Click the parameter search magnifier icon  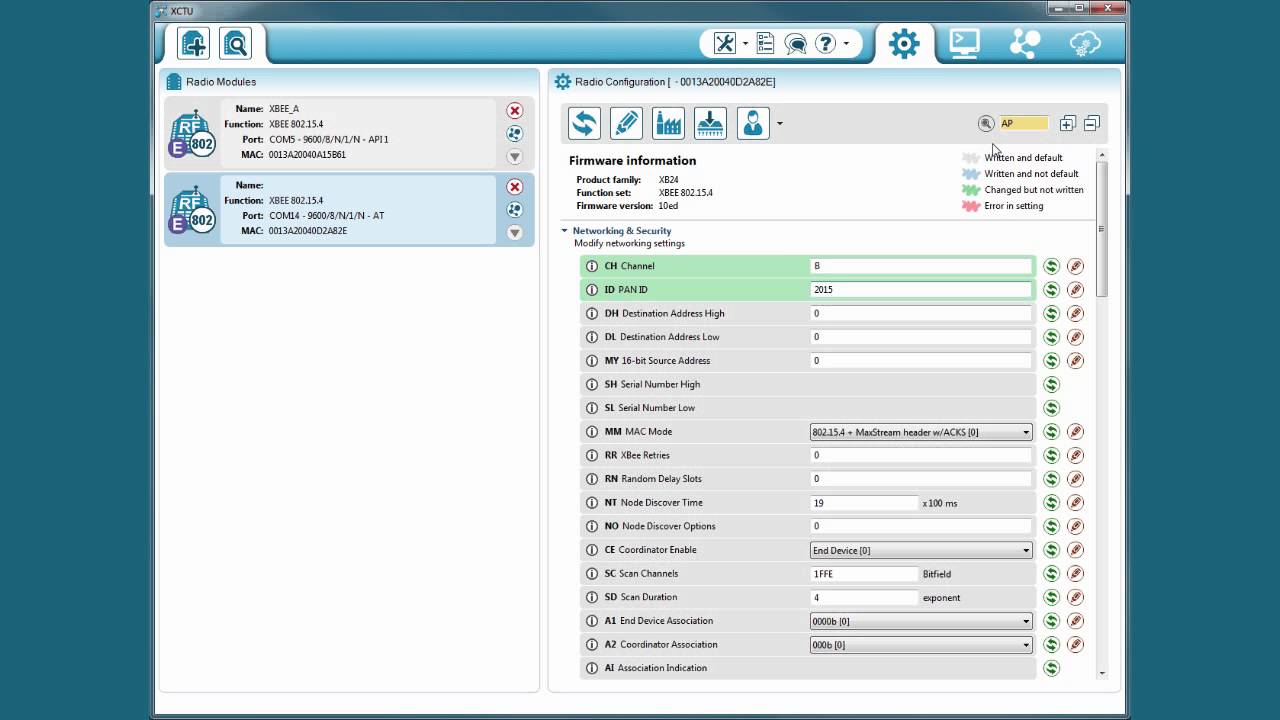tap(986, 123)
